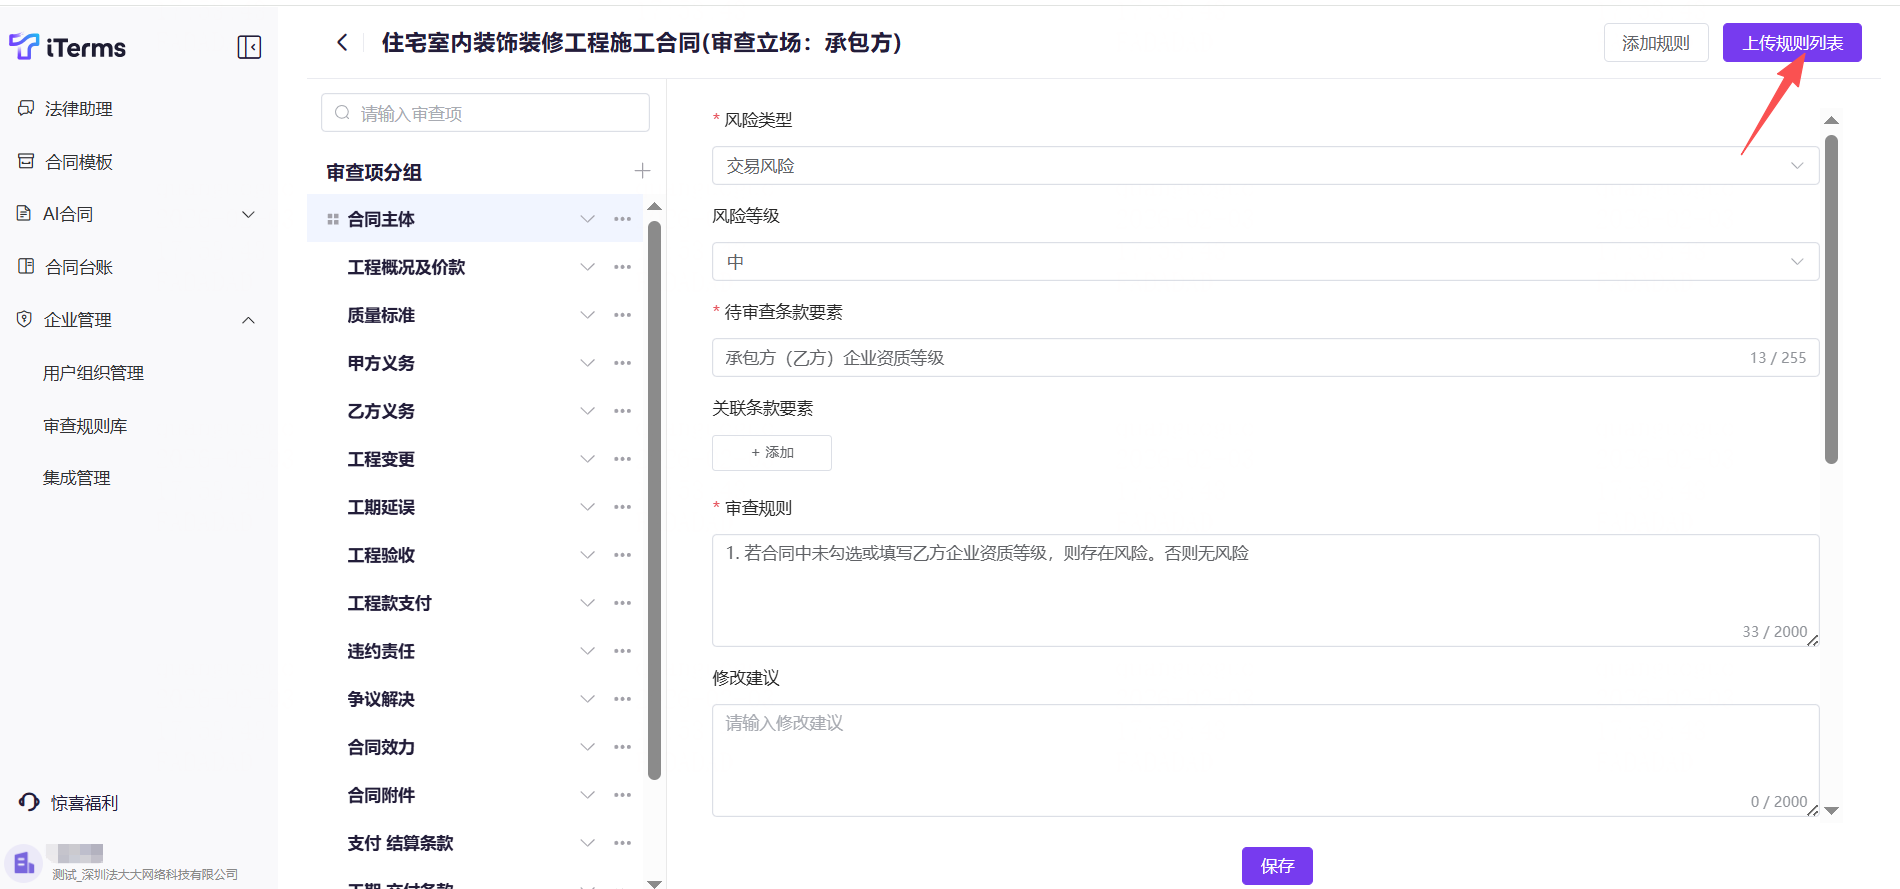This screenshot has height=889, width=1900.
Task: Save the rule with the 保存 button
Action: click(1277, 866)
